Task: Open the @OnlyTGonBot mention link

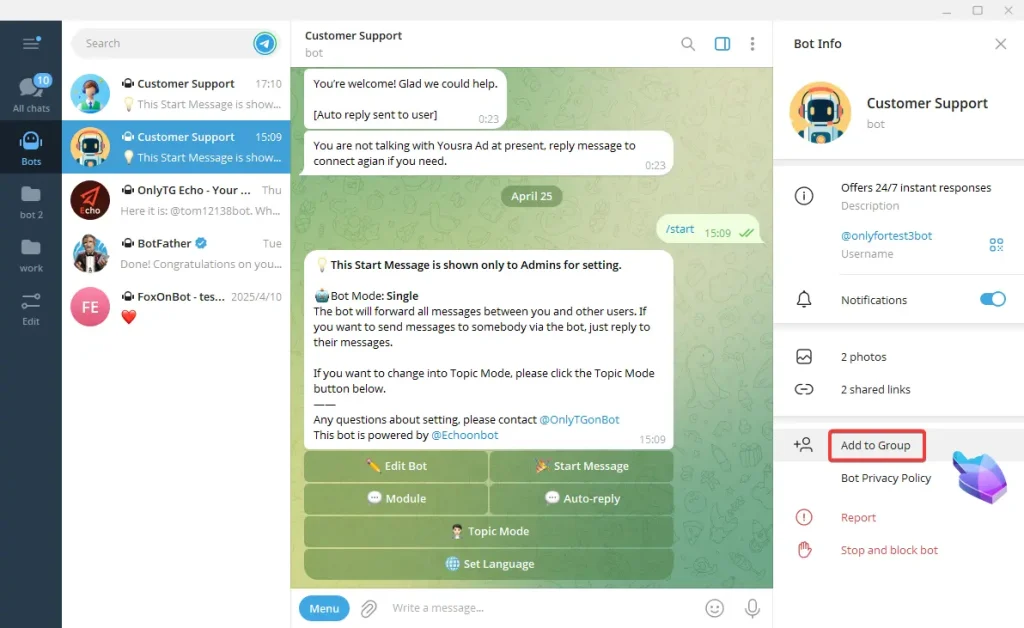Action: tap(579, 420)
